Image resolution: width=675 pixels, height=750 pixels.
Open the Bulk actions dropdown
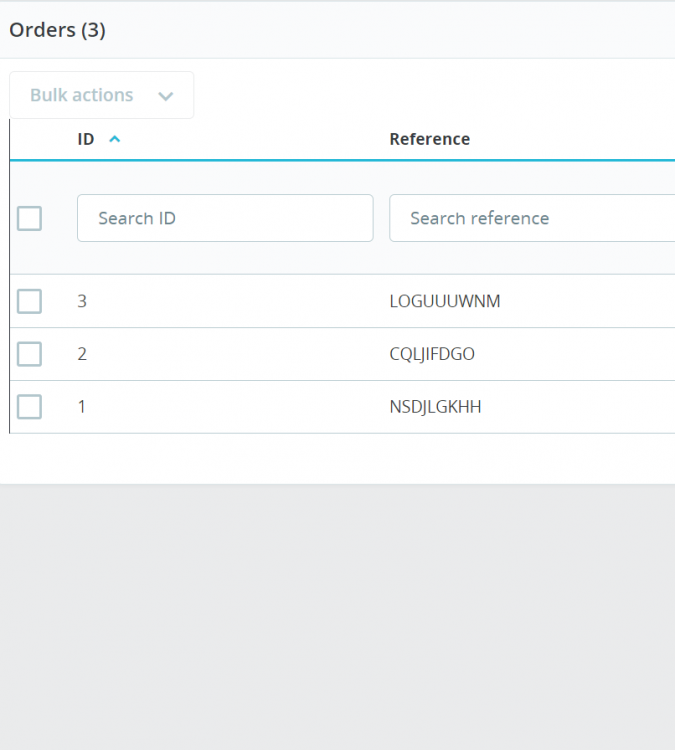(x=101, y=95)
